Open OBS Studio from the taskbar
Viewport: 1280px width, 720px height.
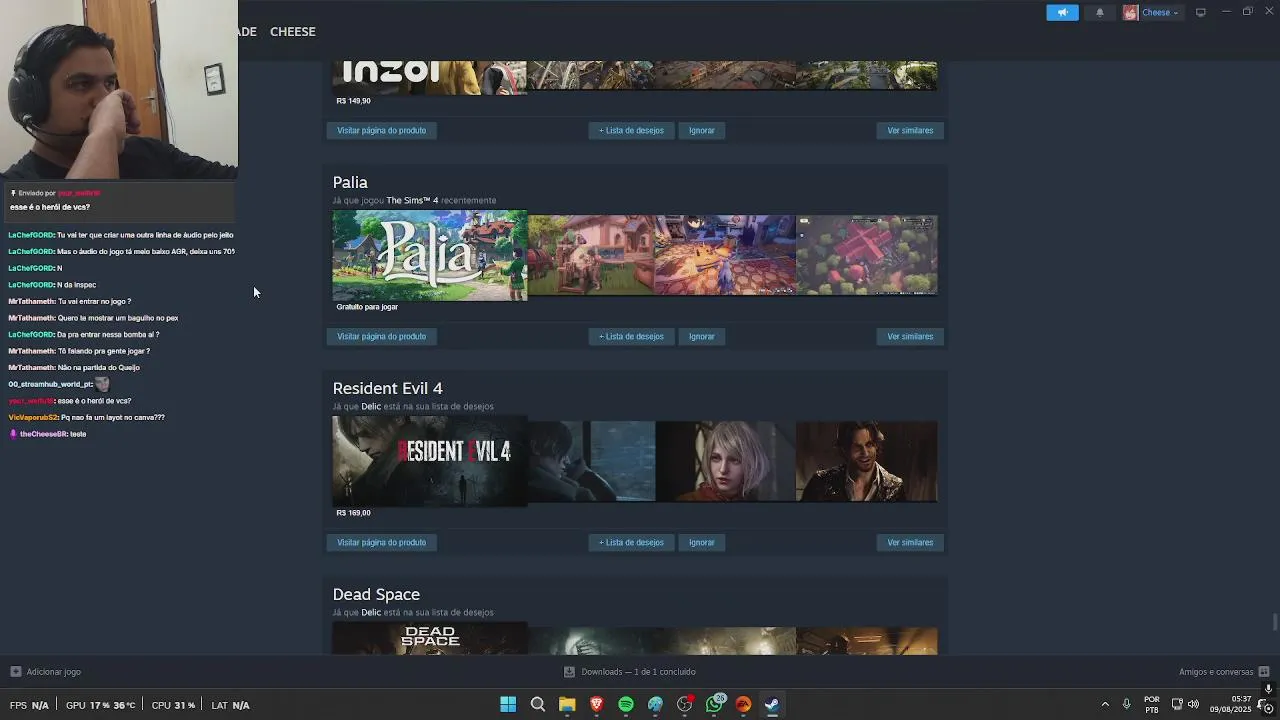point(685,704)
